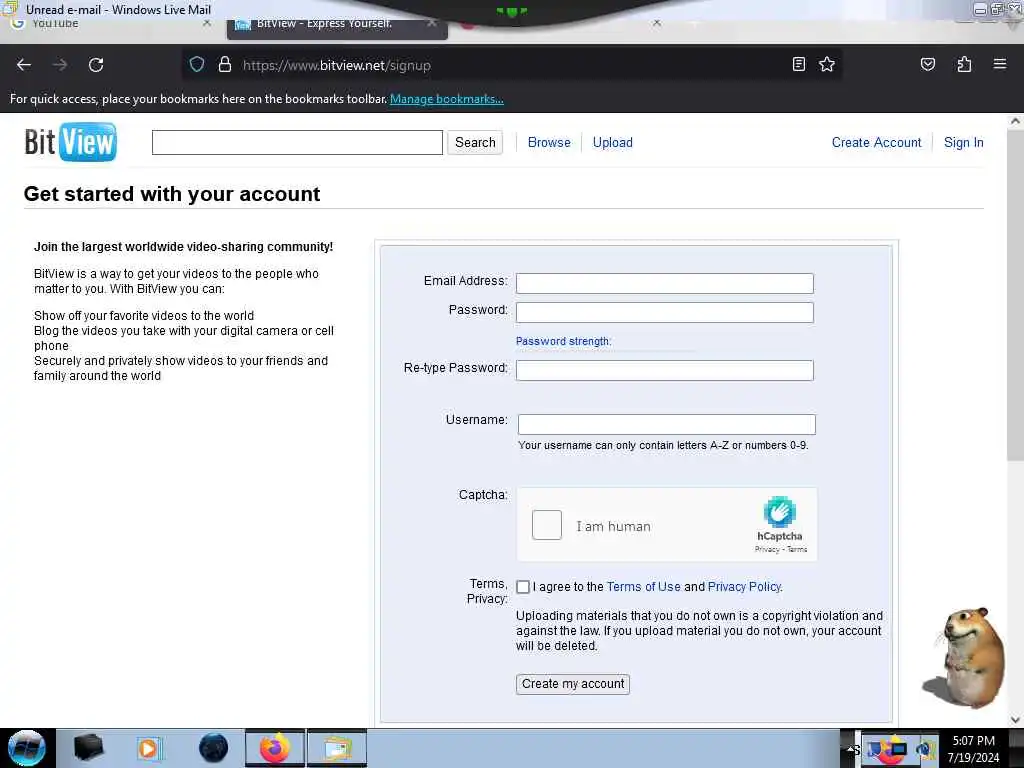1024x768 pixels.
Task: Tick the agree to Terms of Use checkbox
Action: pos(523,586)
